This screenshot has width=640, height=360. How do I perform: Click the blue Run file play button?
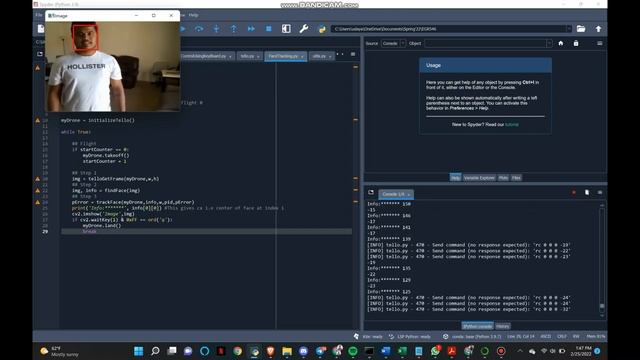183,29
